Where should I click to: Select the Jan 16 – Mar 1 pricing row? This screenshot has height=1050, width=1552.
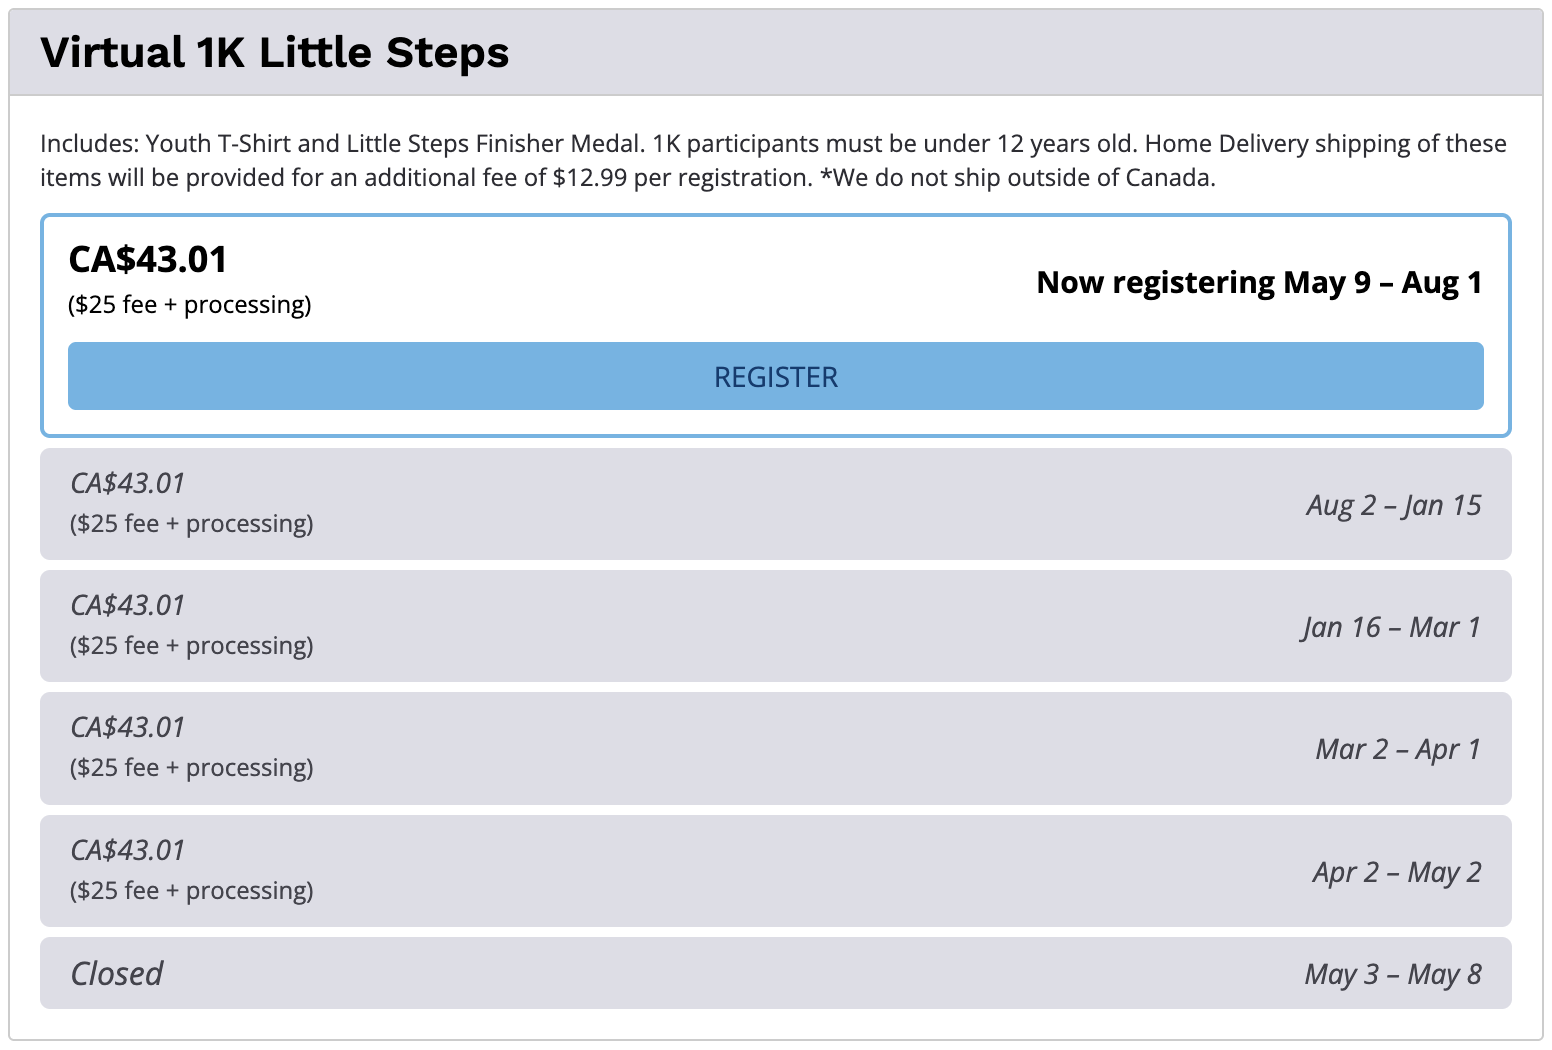point(775,626)
